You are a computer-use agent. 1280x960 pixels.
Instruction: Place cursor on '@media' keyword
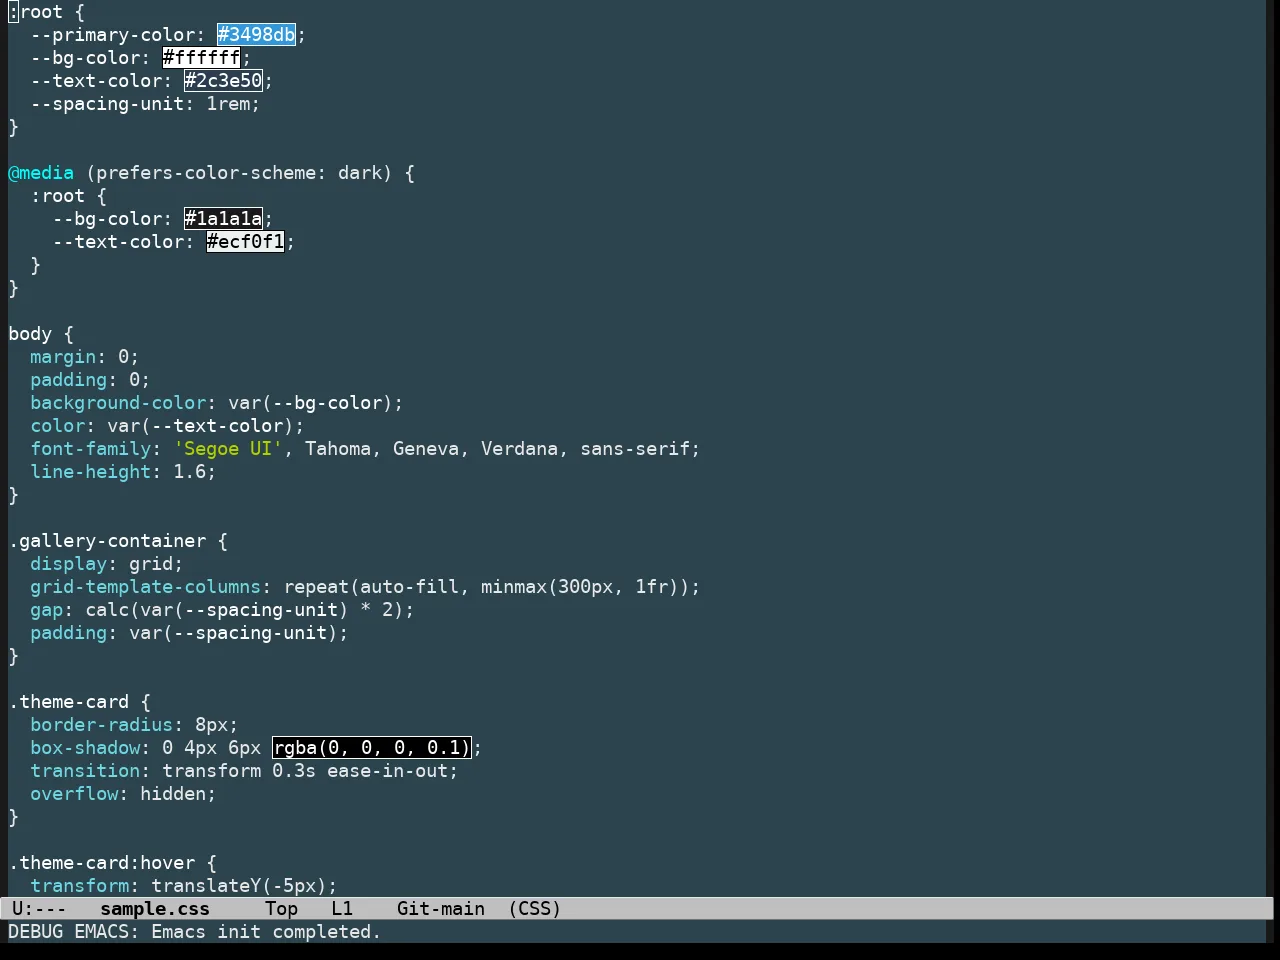click(41, 173)
